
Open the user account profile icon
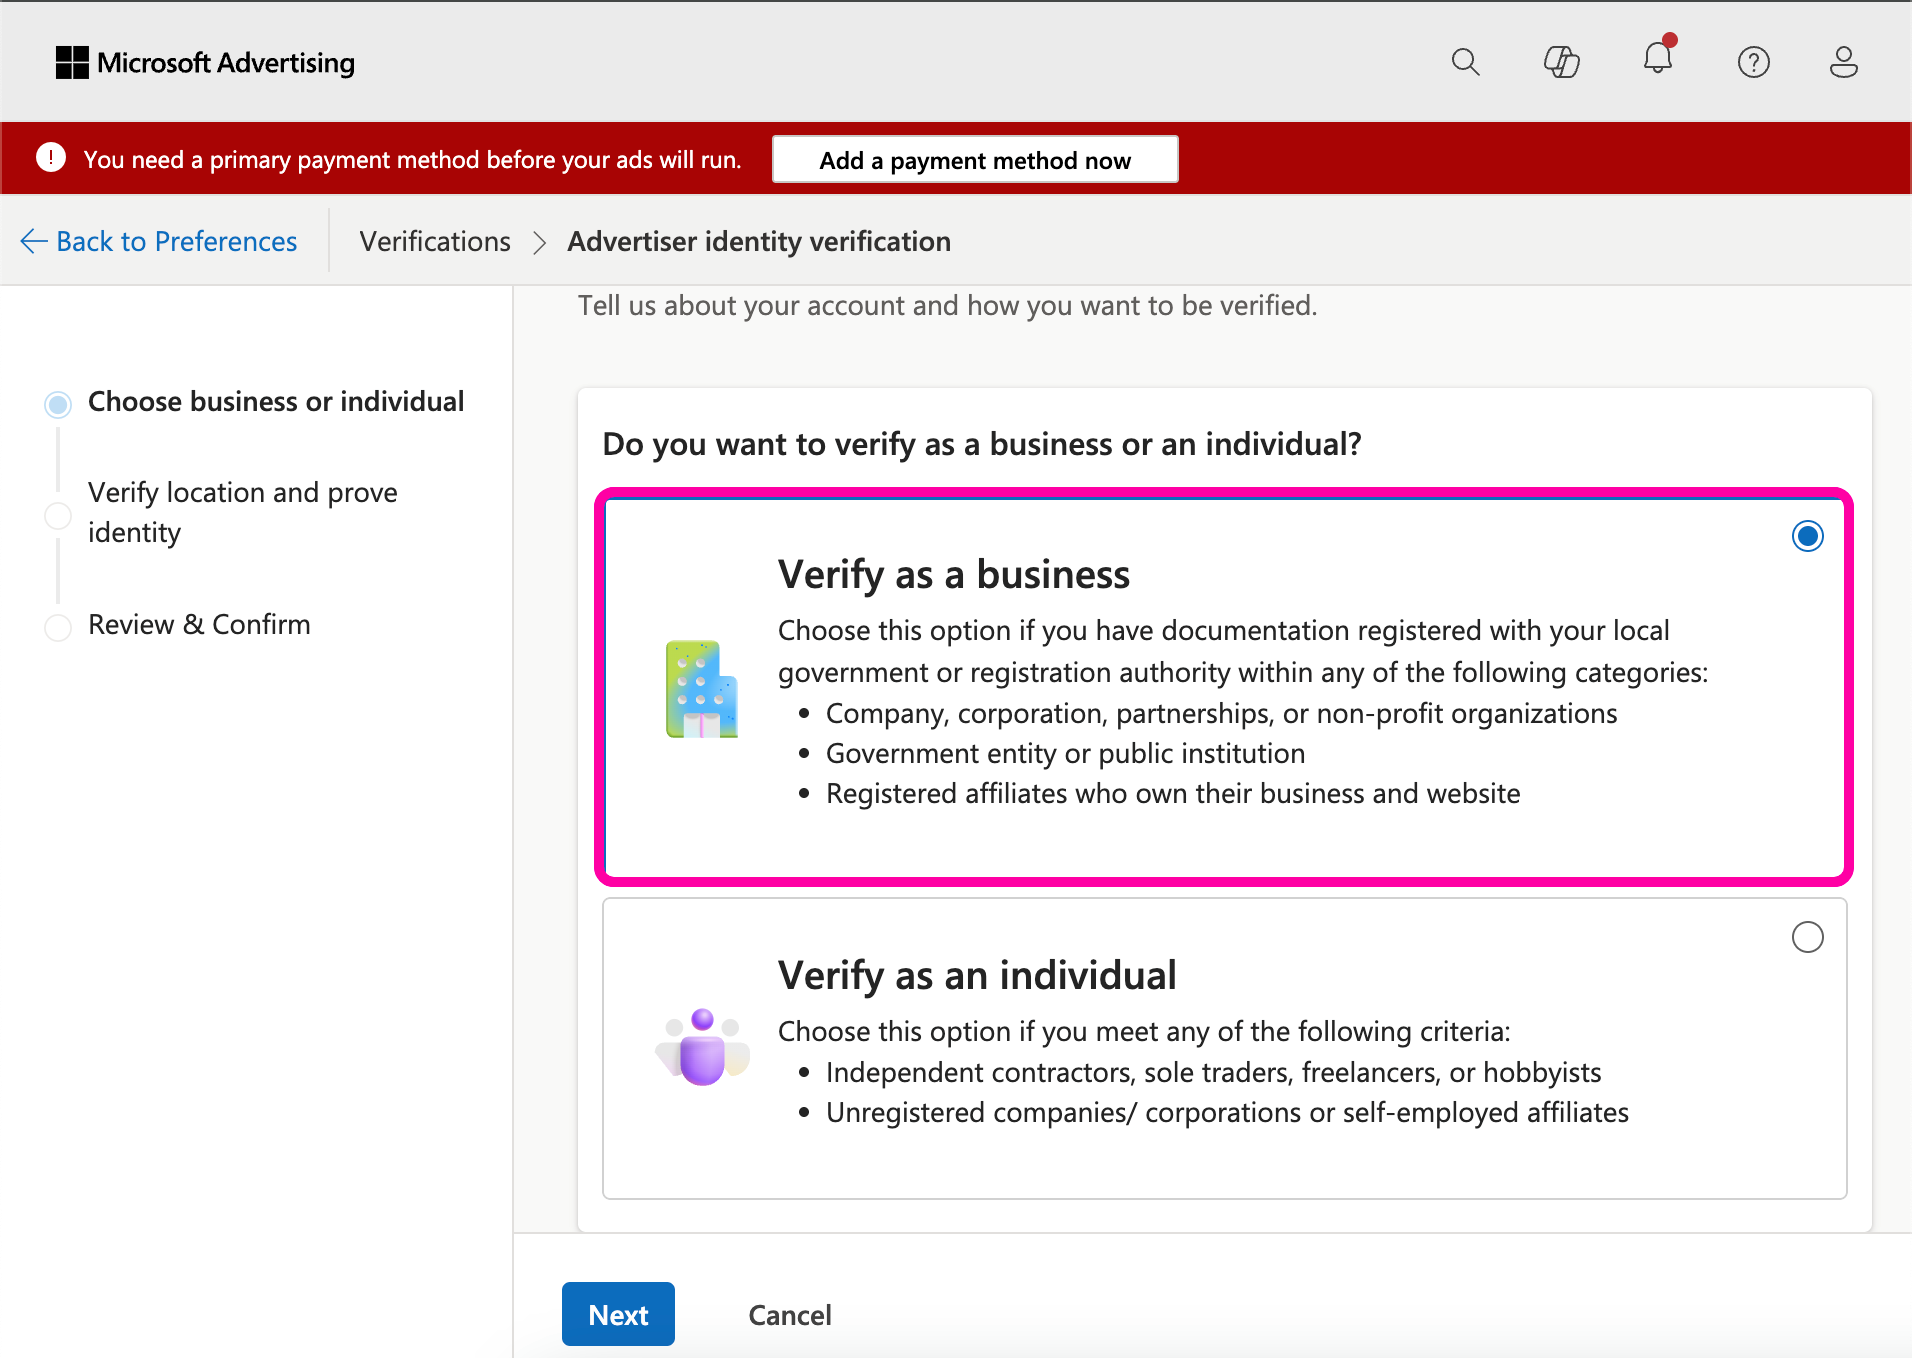coord(1843,62)
